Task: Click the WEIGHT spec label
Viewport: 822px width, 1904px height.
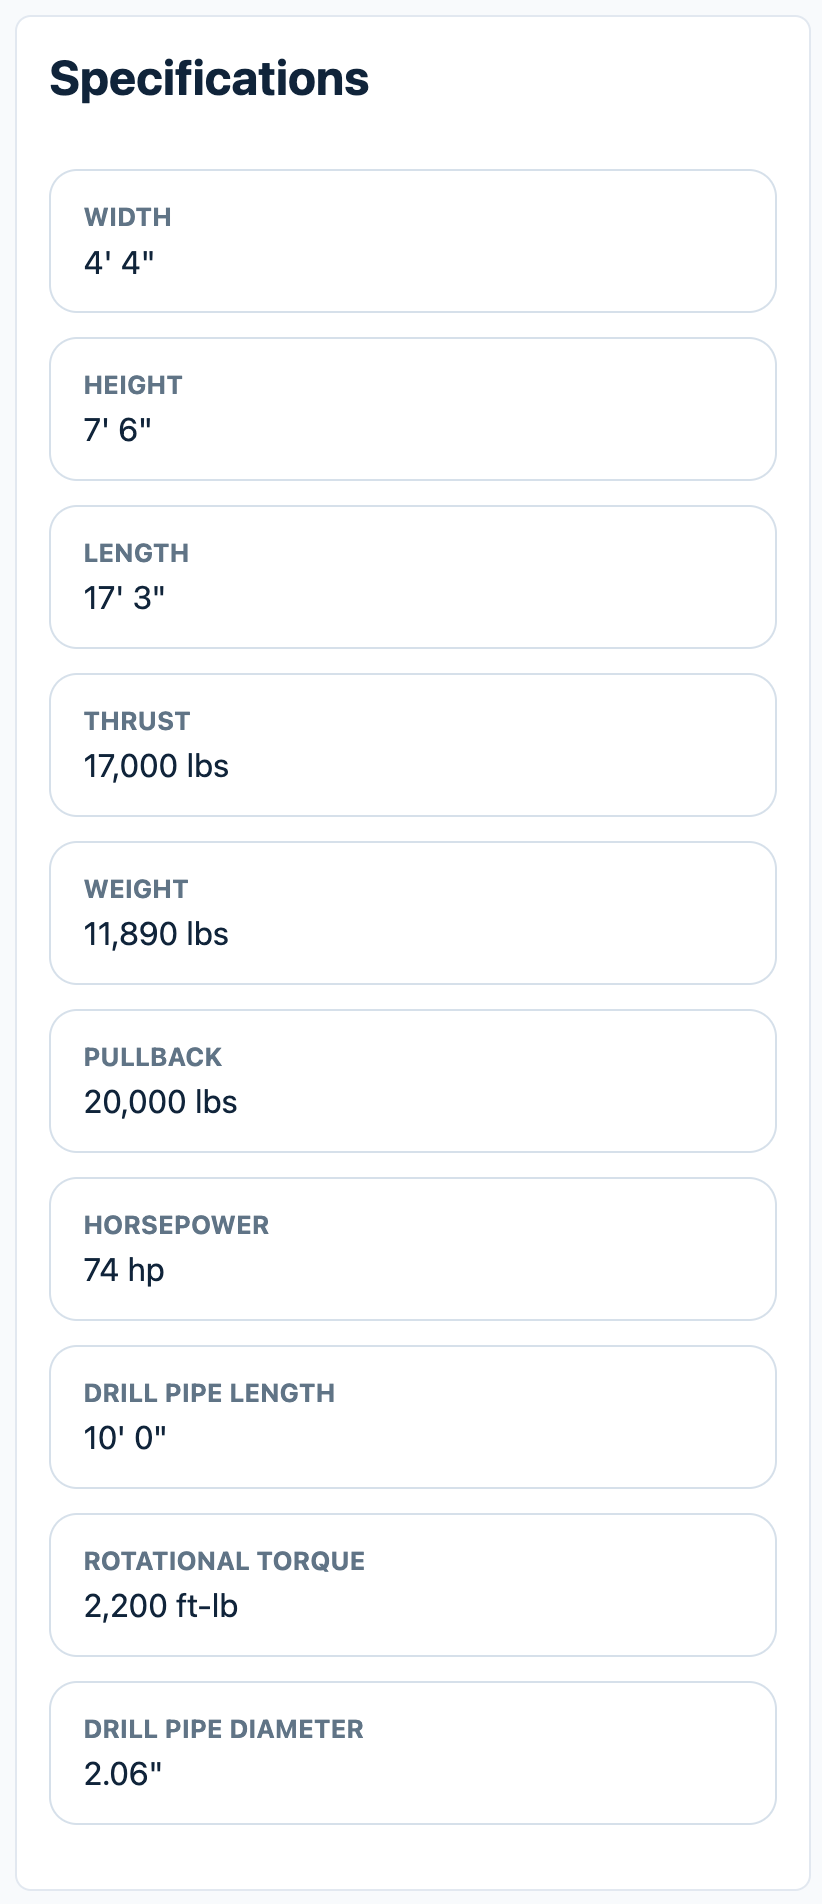Action: pyautogui.click(x=136, y=889)
